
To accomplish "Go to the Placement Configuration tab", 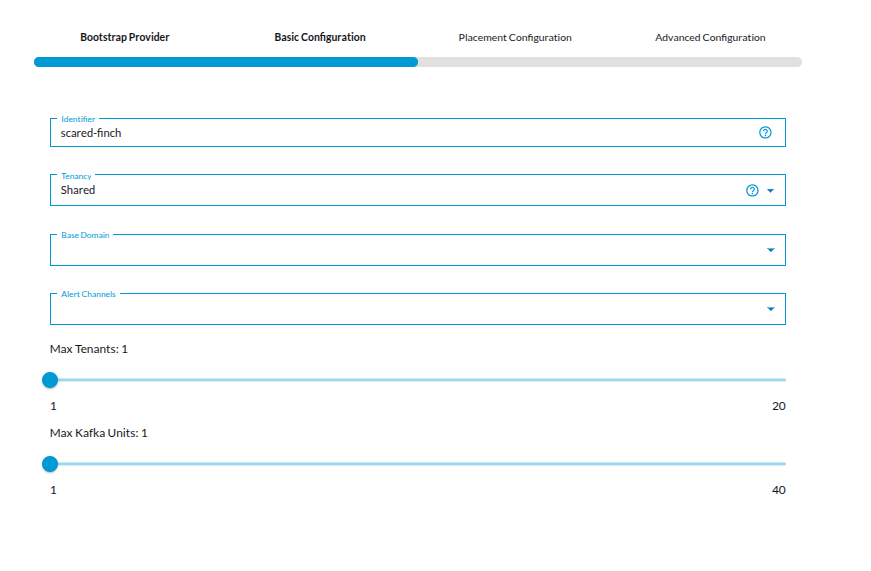I will pos(515,38).
